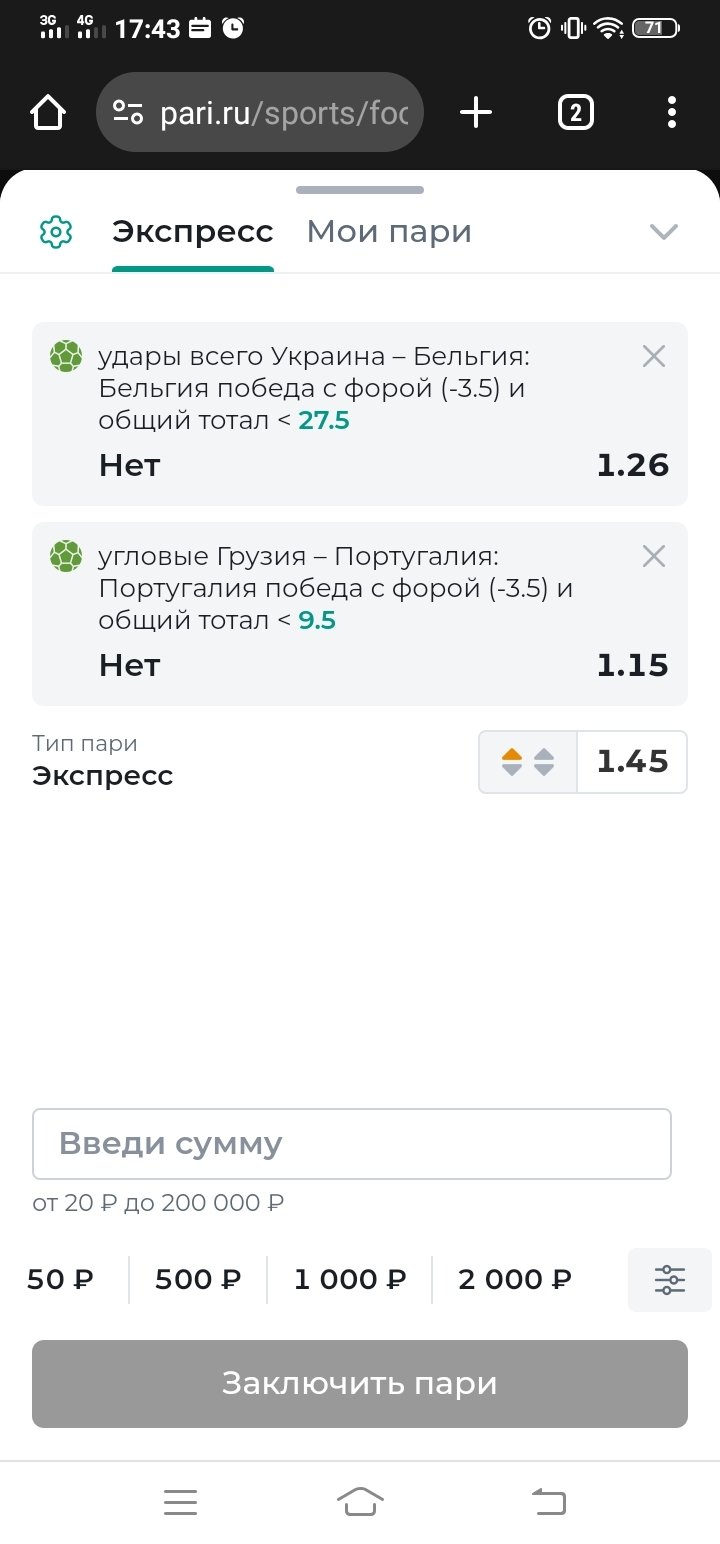Tap the browser home icon
This screenshot has height=1544, width=720.
(x=48, y=113)
